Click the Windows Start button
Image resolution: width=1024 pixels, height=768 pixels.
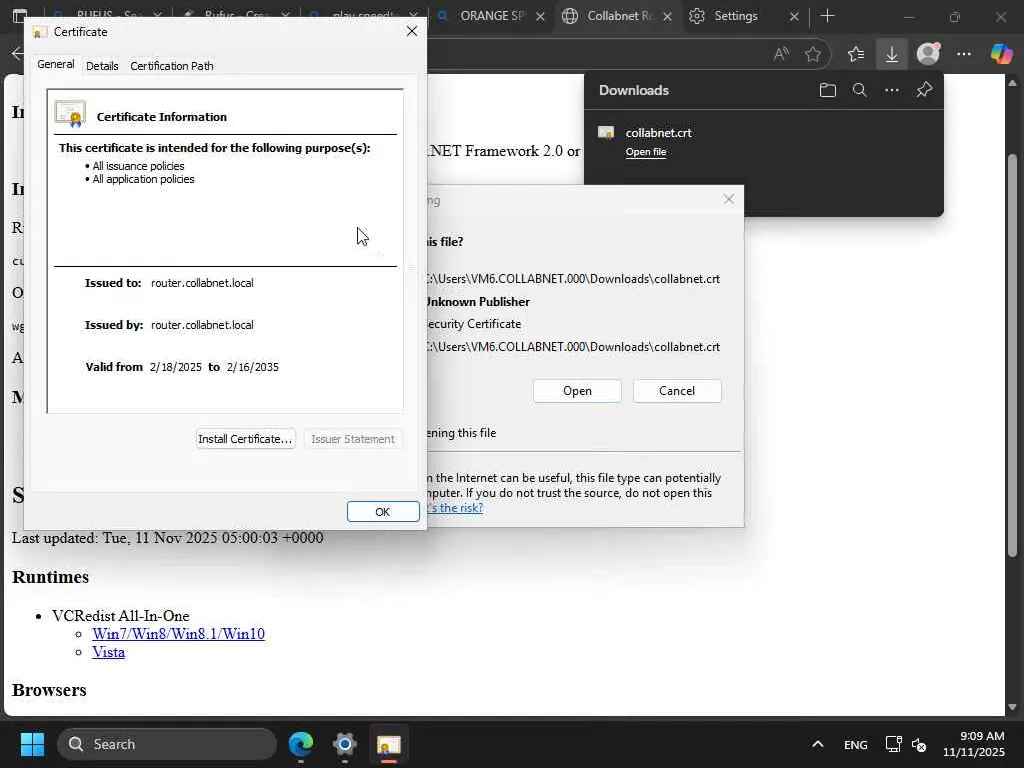pyautogui.click(x=32, y=744)
